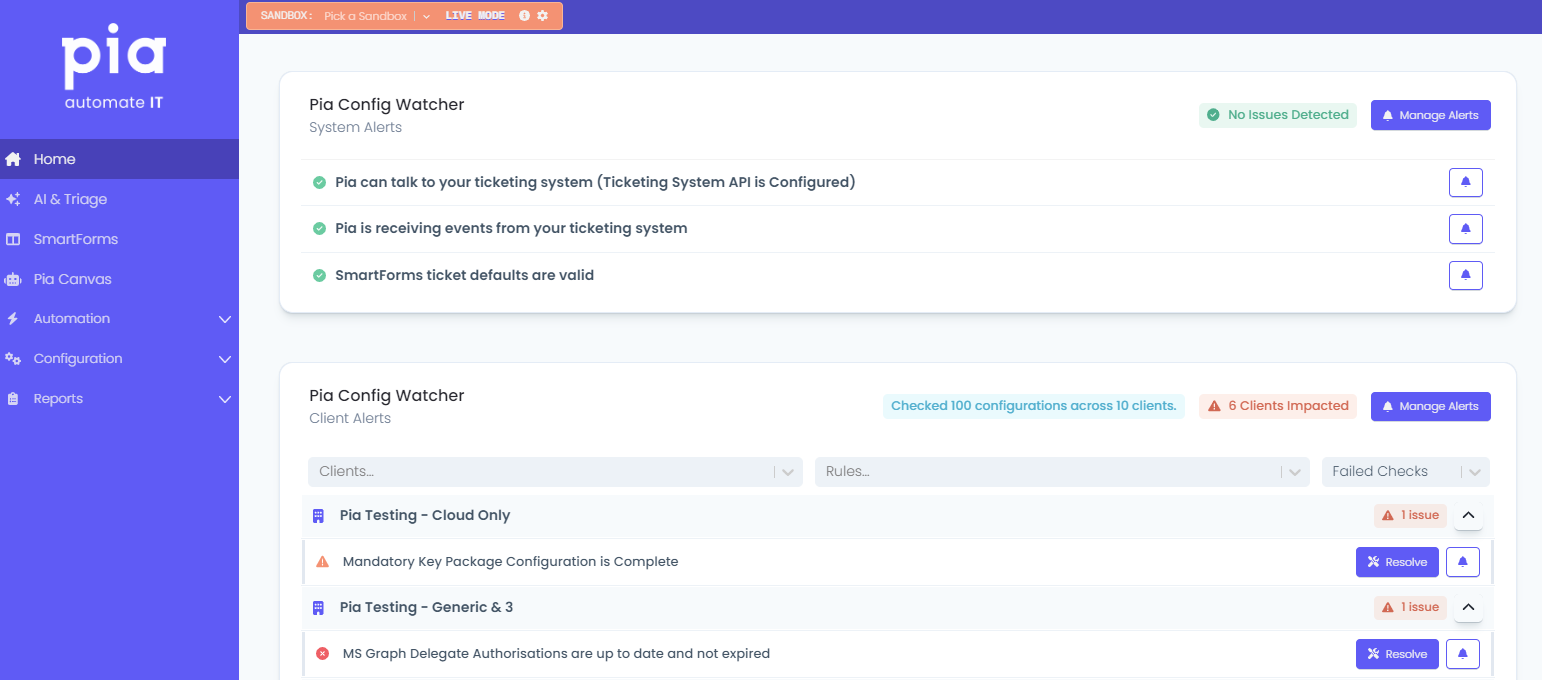Click the LIVE MODE label
The width and height of the screenshot is (1542, 680).
click(475, 16)
